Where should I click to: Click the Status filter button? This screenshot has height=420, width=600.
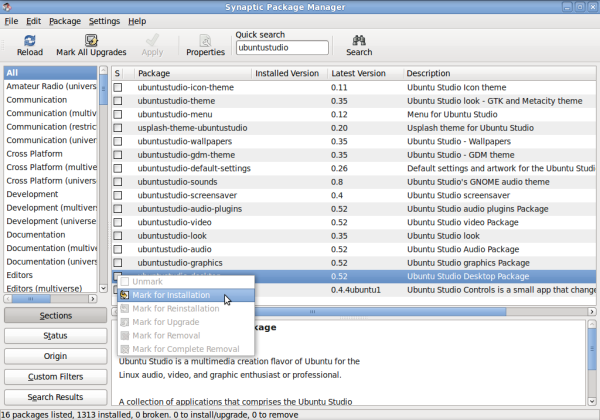pos(55,336)
